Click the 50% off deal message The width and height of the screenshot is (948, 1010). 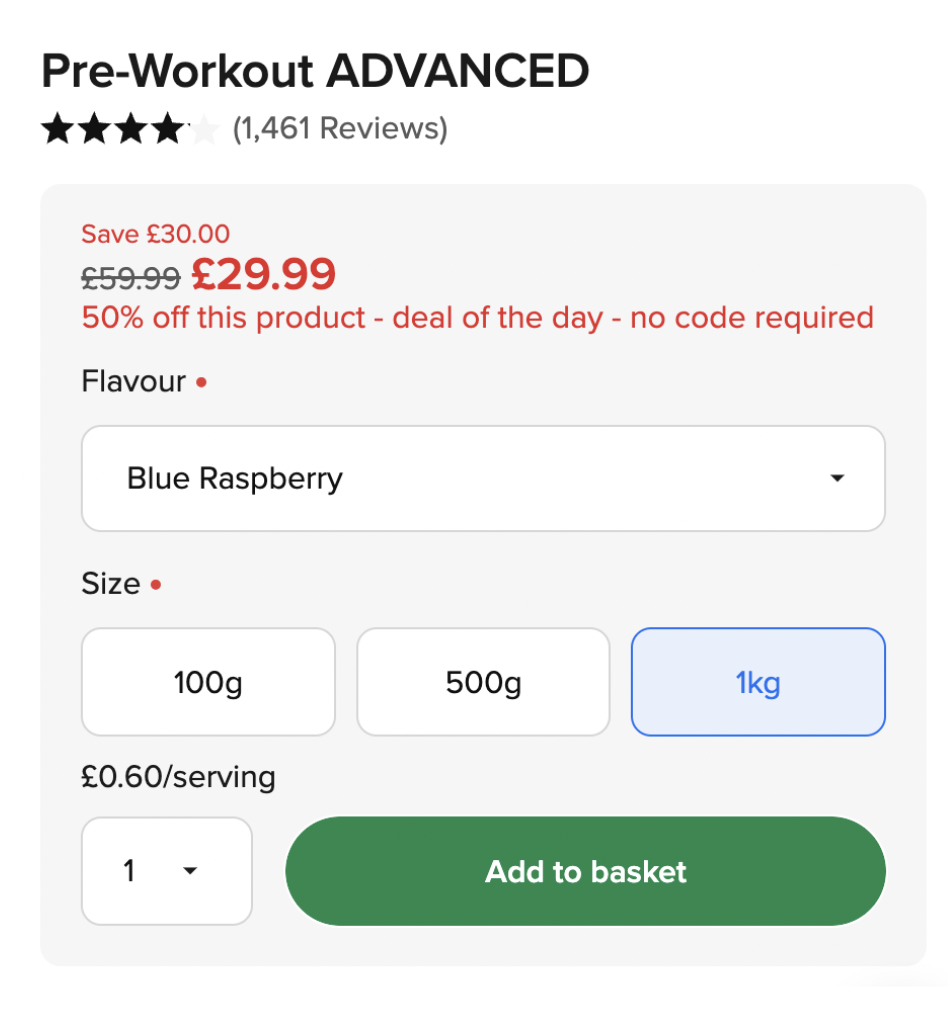(x=477, y=318)
